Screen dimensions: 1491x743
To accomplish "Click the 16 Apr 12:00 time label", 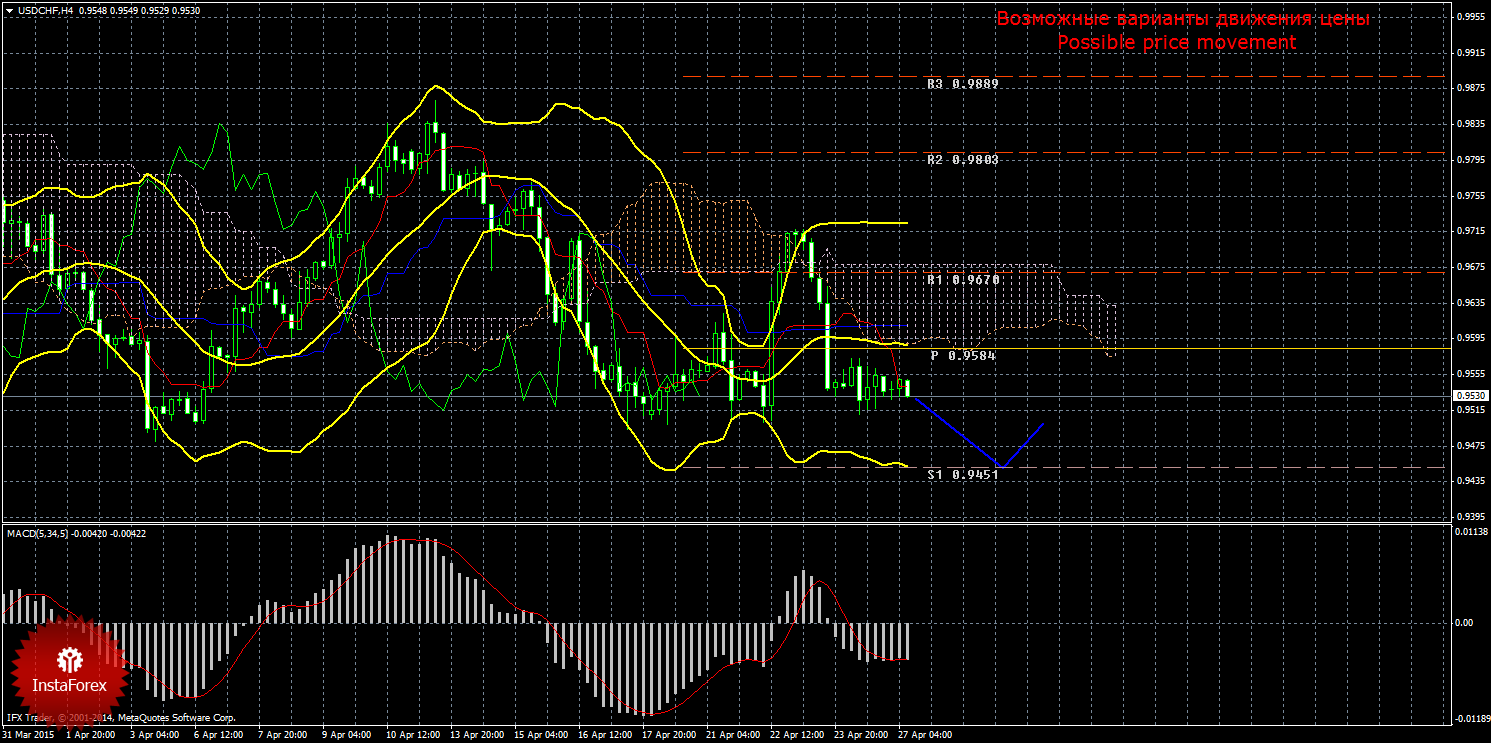I will coord(604,735).
